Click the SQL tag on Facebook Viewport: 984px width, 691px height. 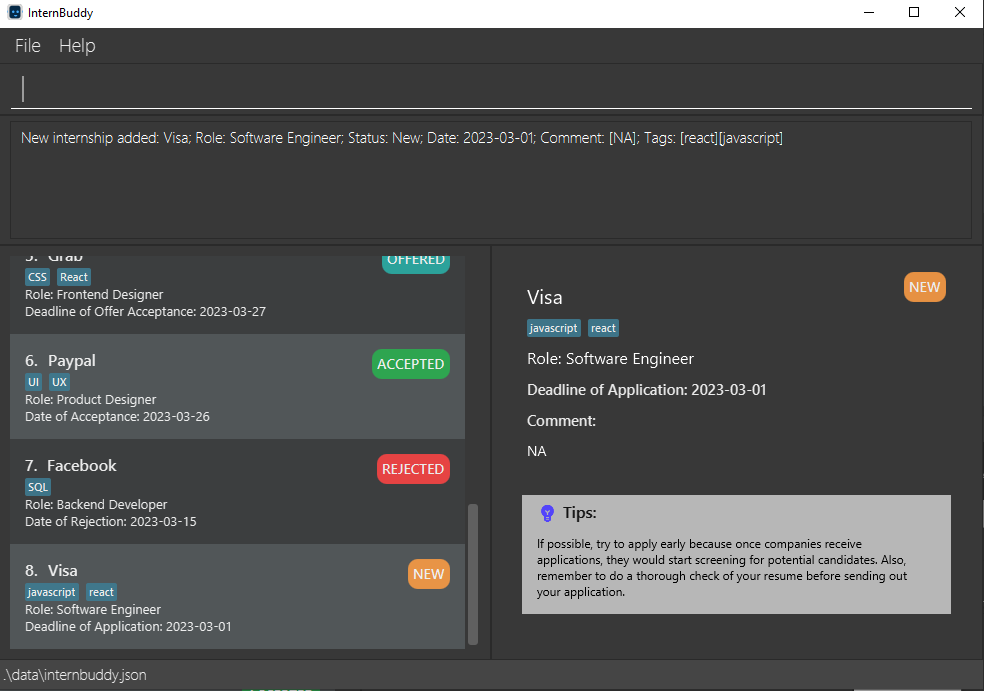click(x=38, y=486)
